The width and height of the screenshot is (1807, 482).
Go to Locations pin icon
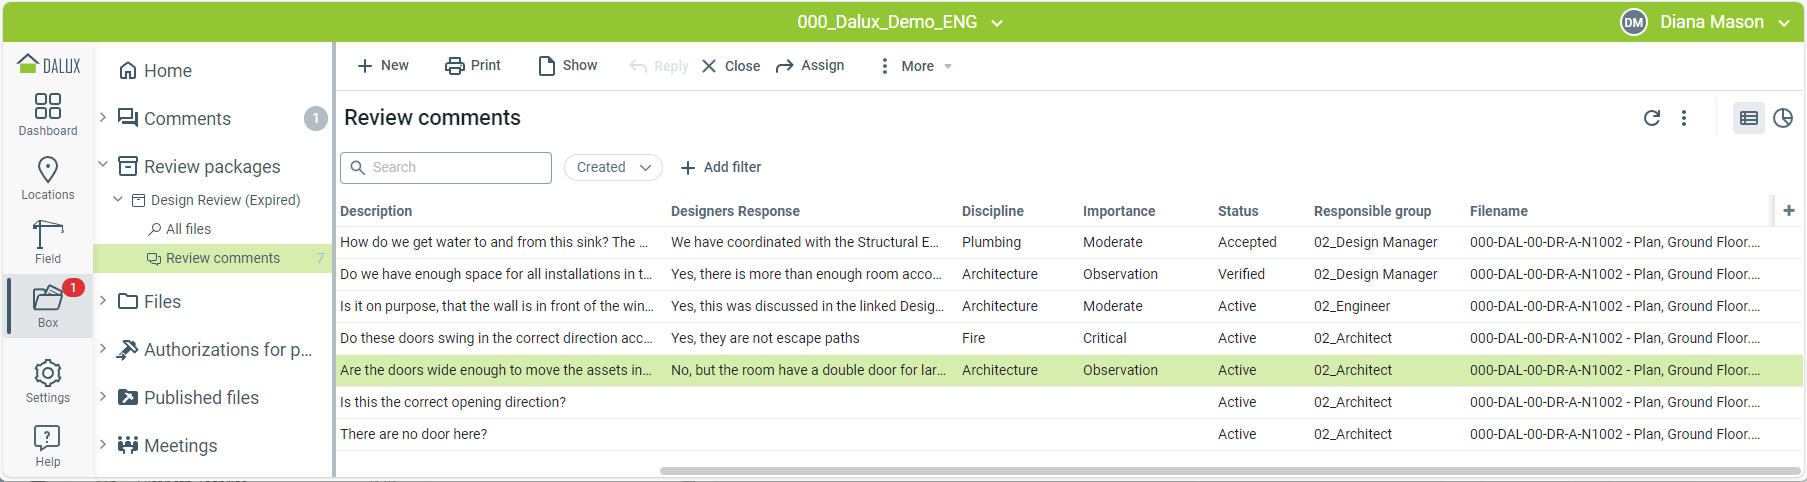[x=48, y=171]
